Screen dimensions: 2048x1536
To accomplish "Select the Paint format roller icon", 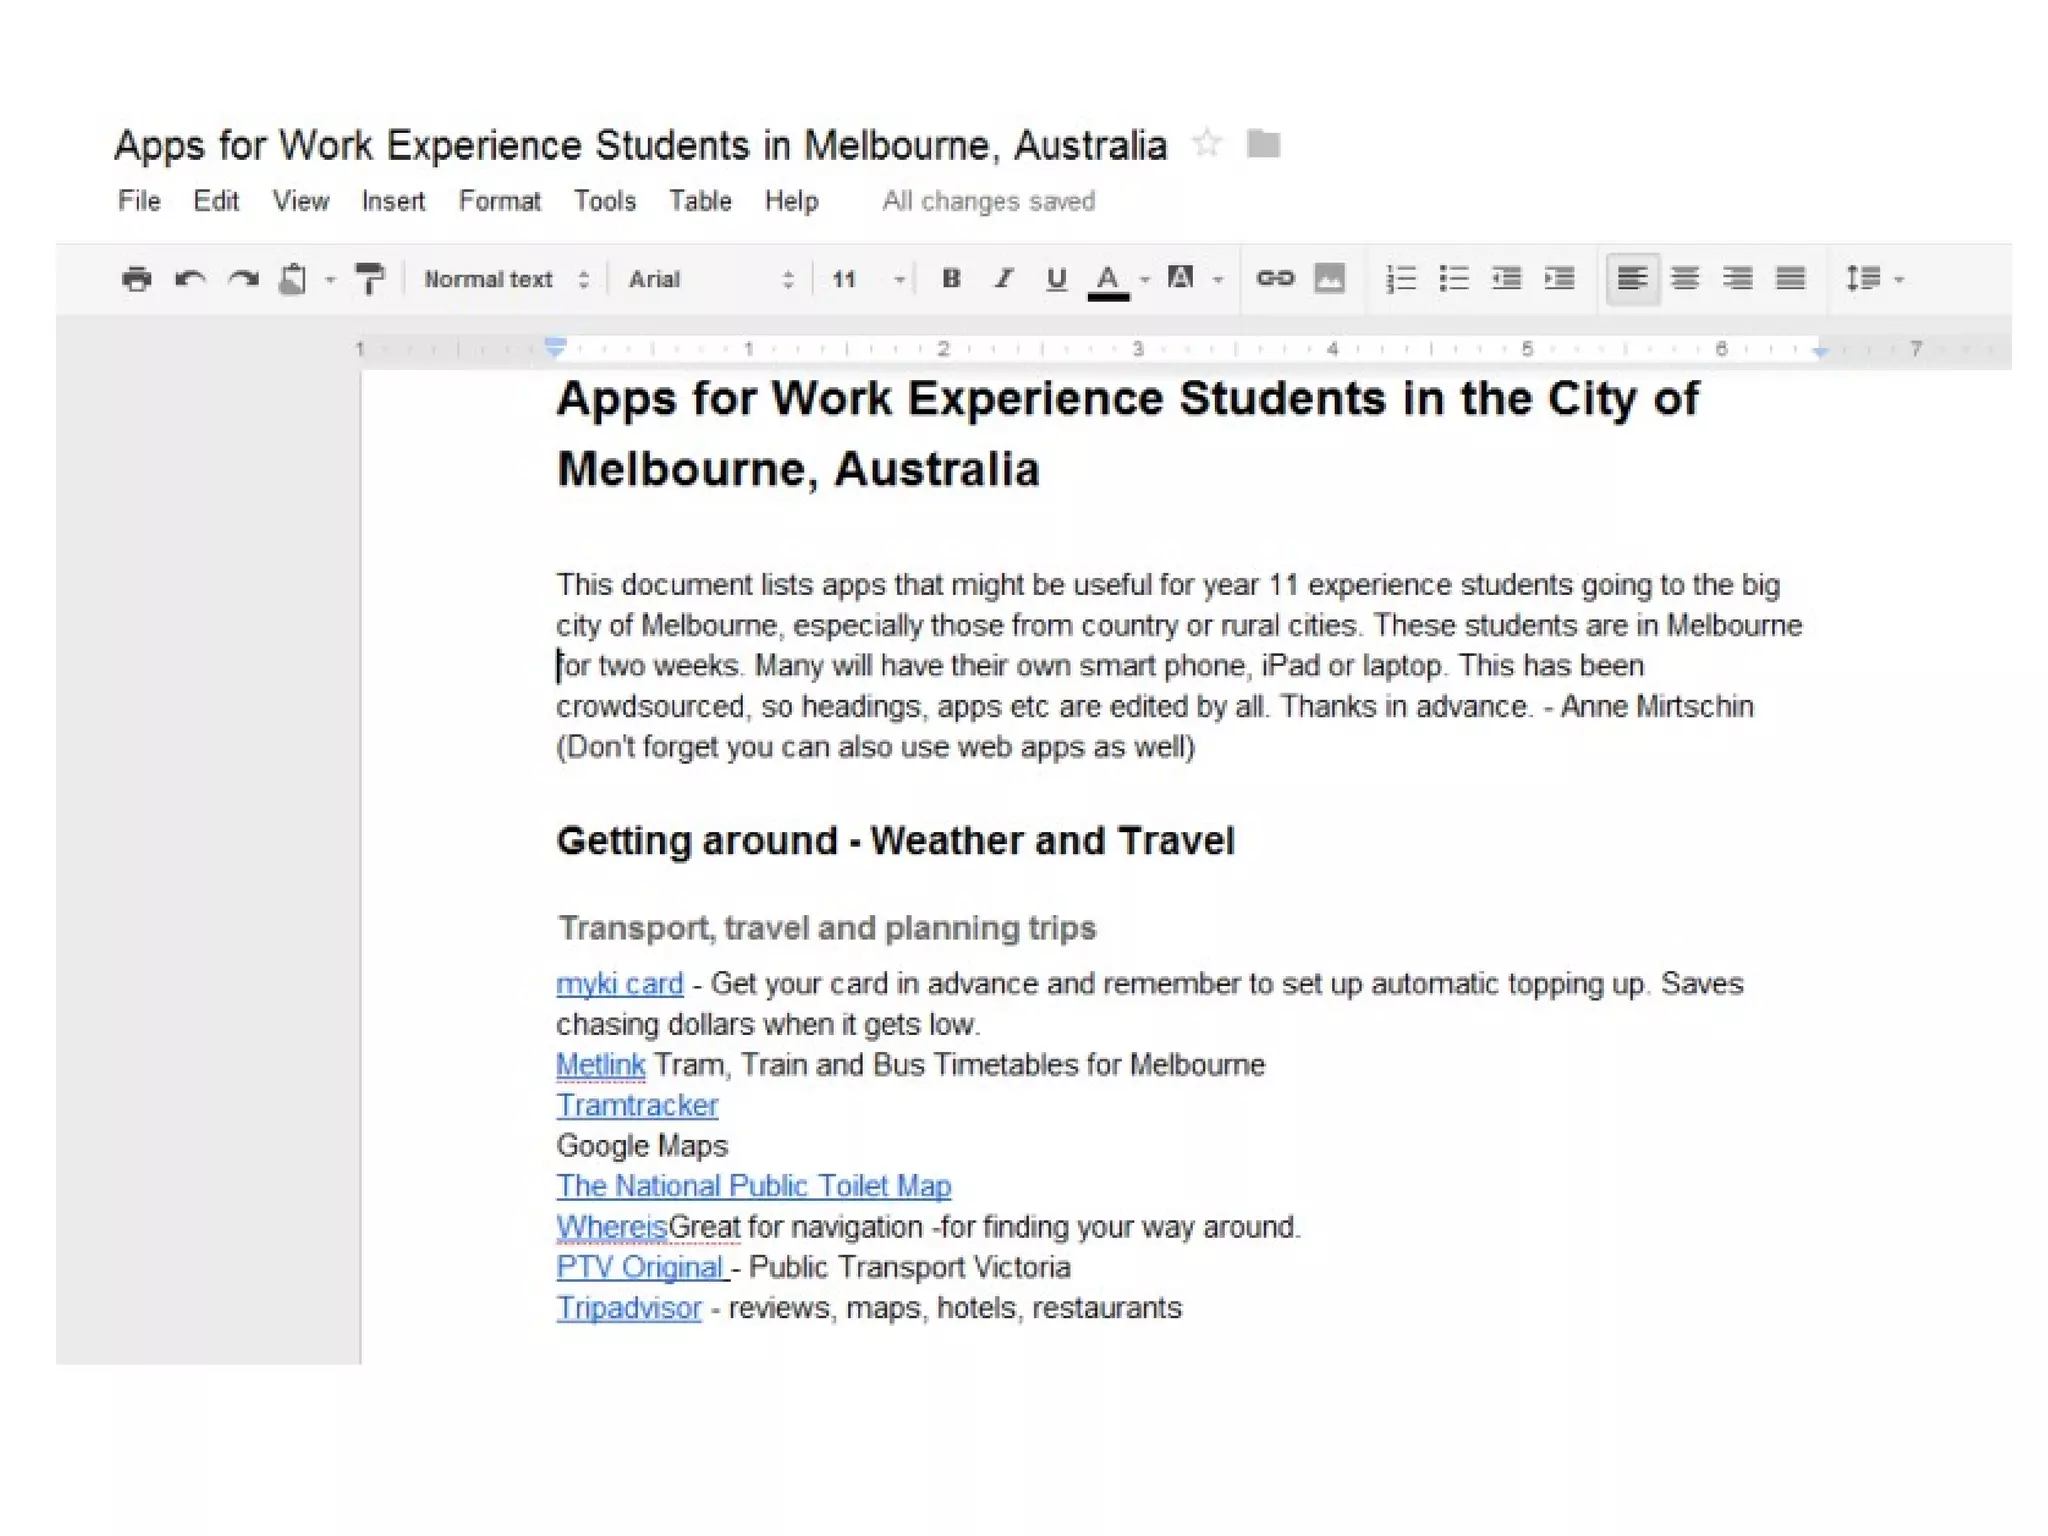I will click(370, 279).
